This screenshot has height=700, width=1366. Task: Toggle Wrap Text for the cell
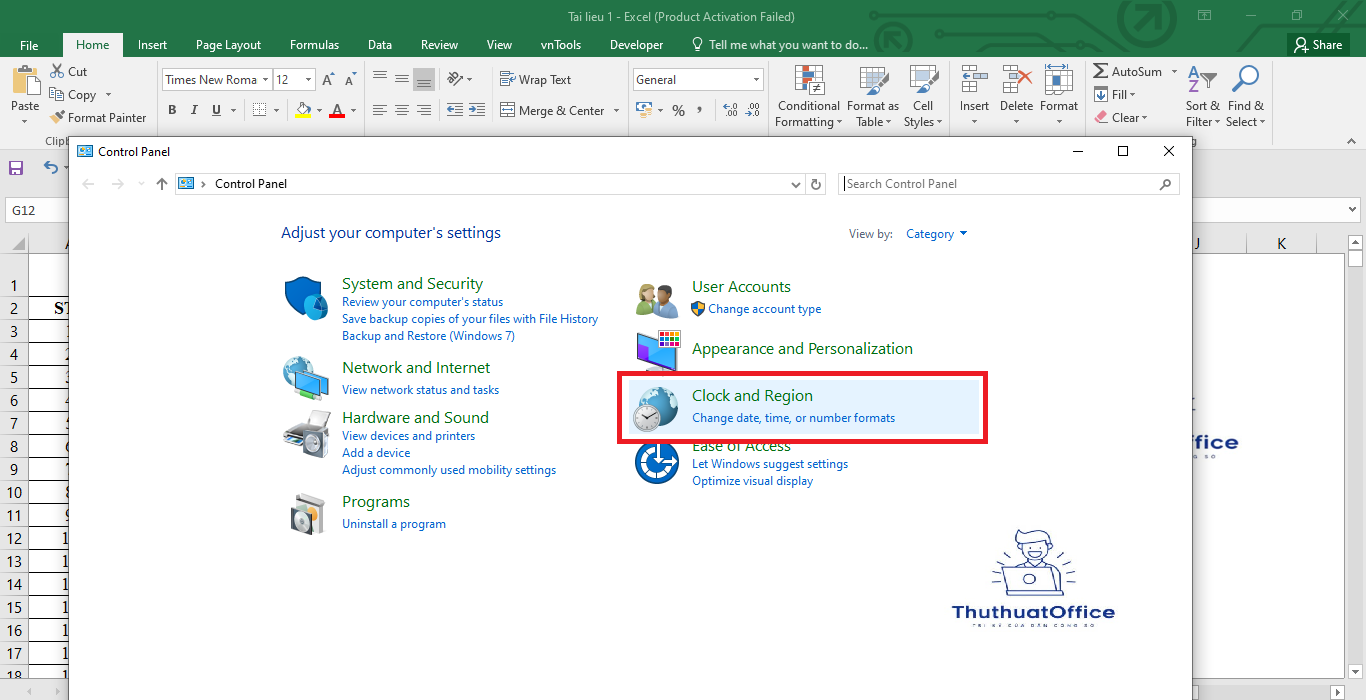(535, 80)
